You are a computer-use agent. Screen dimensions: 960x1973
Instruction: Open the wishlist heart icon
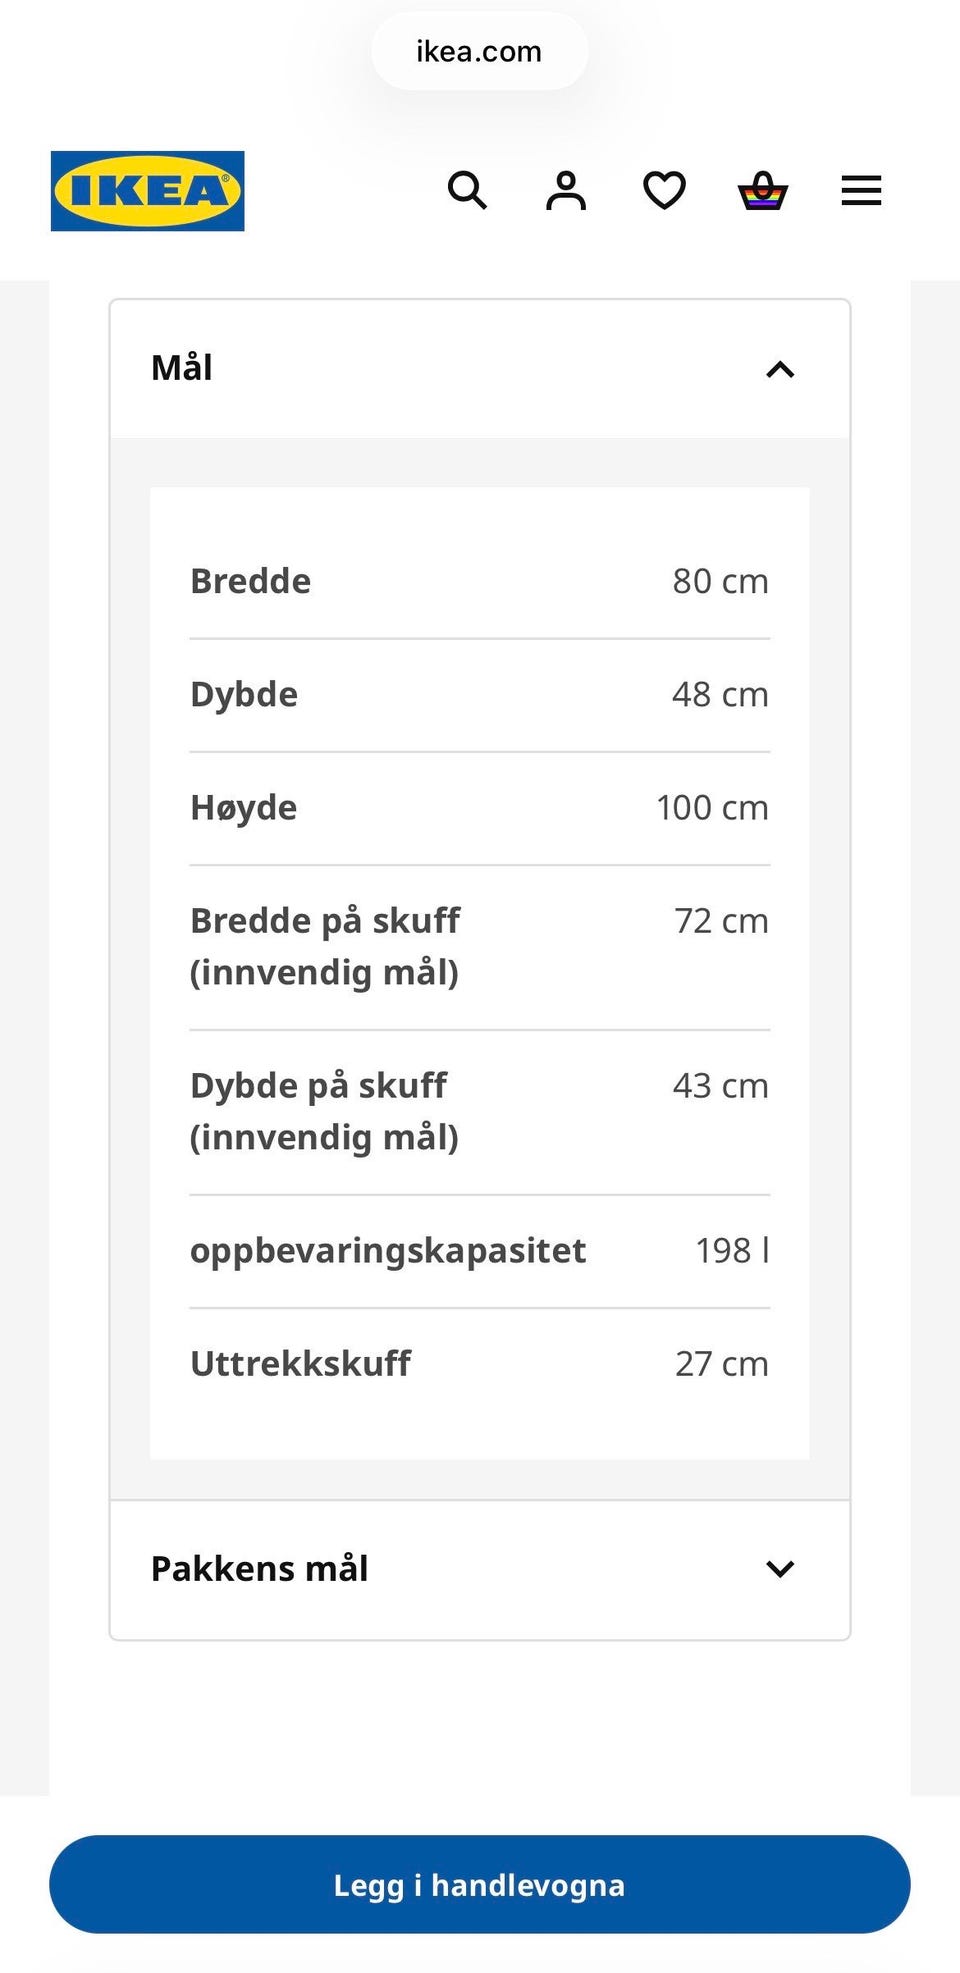[x=664, y=190]
